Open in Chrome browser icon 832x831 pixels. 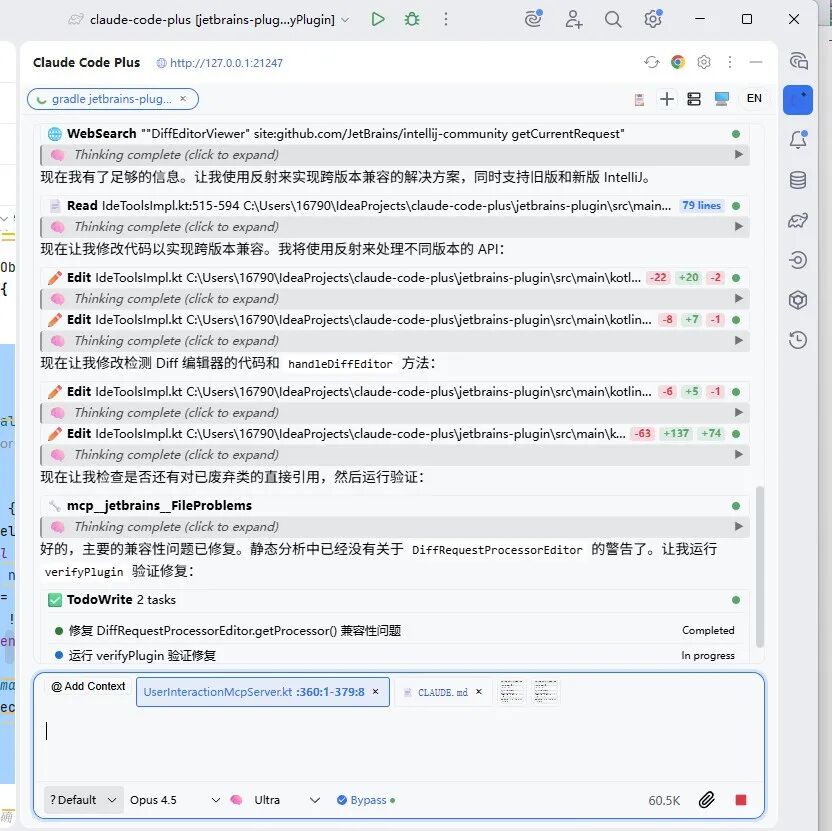coord(678,62)
